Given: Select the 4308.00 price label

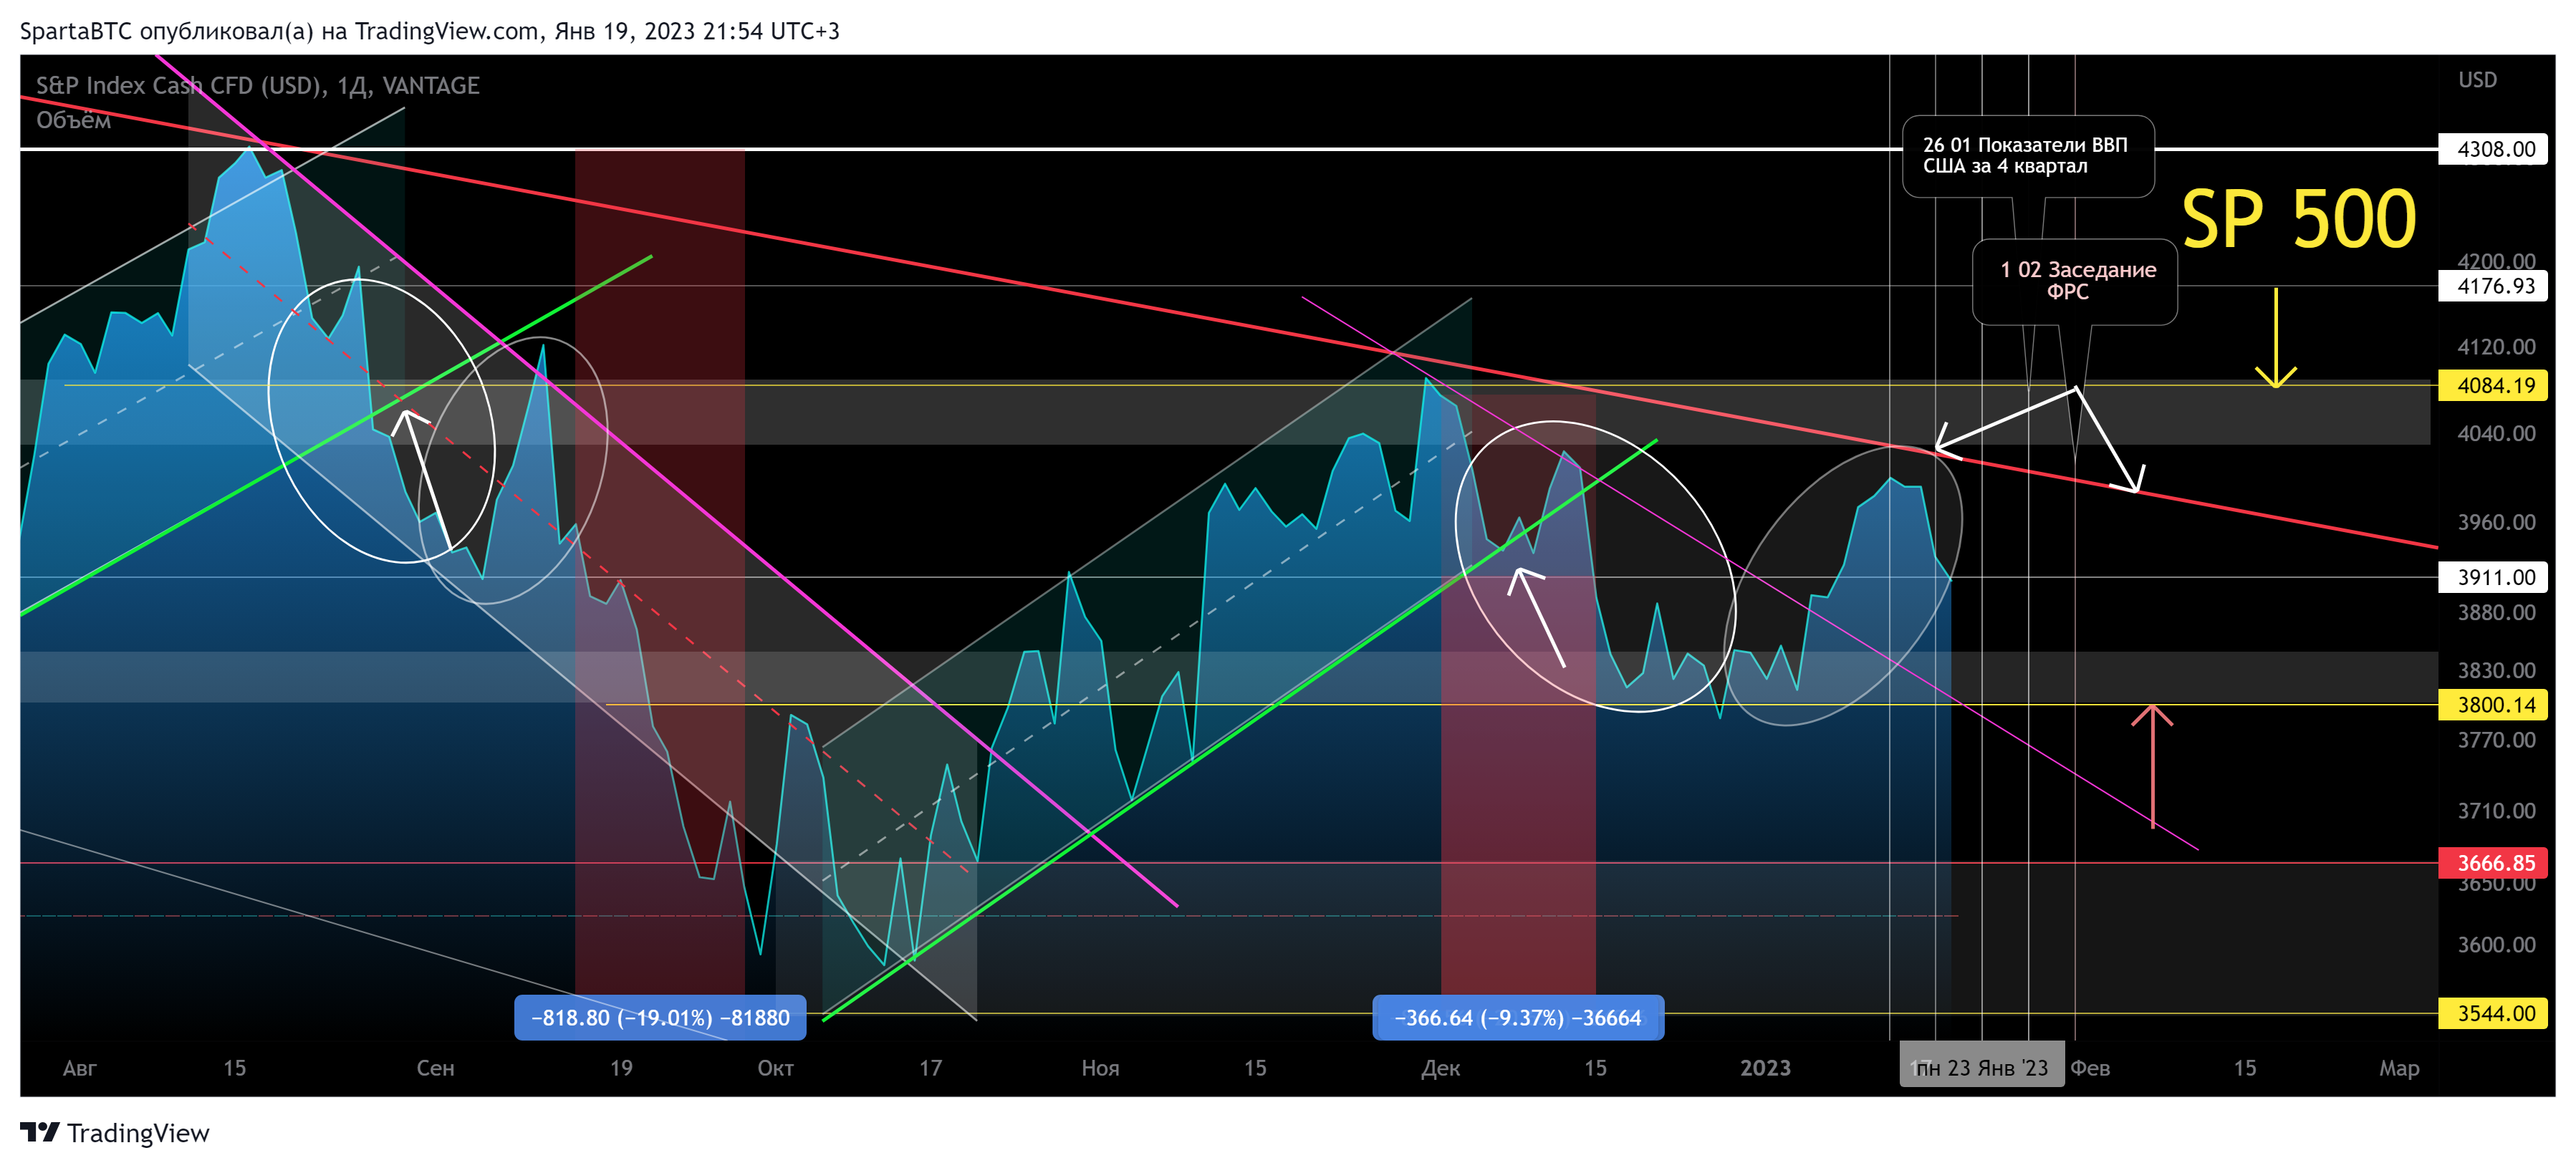Looking at the screenshot, I should [x=2493, y=149].
